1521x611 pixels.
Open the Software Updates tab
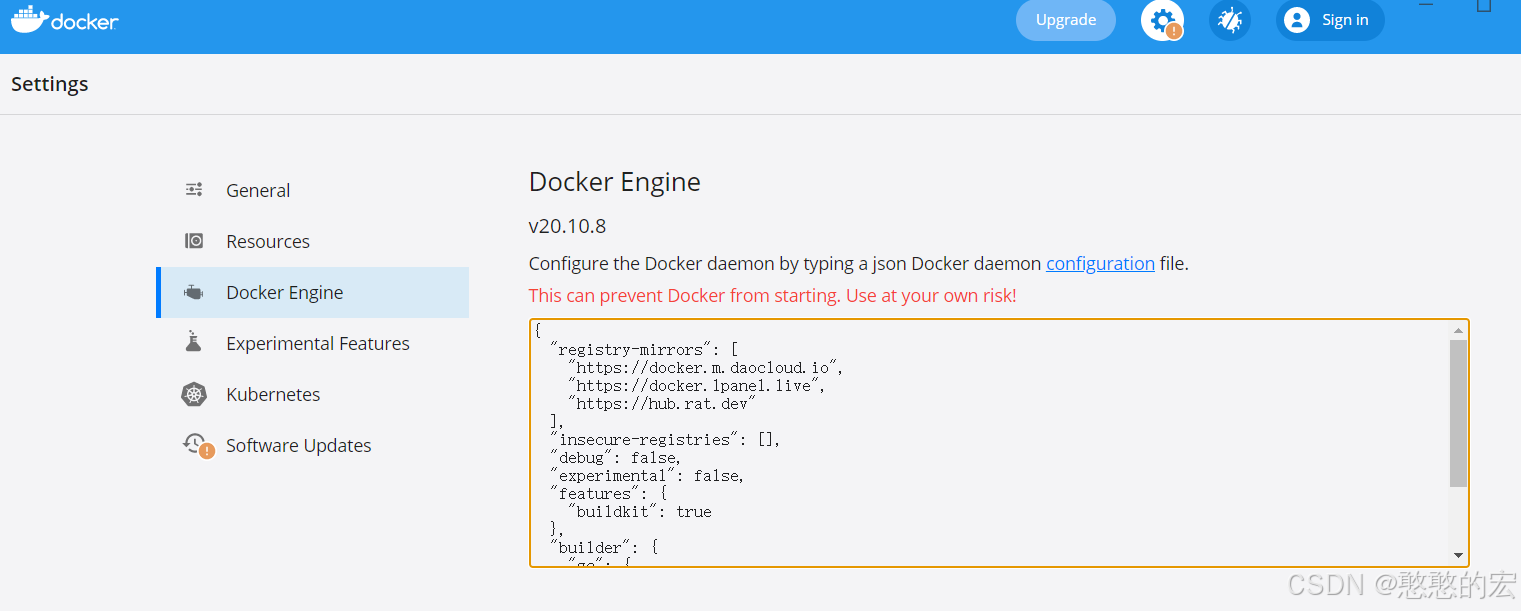(312, 445)
